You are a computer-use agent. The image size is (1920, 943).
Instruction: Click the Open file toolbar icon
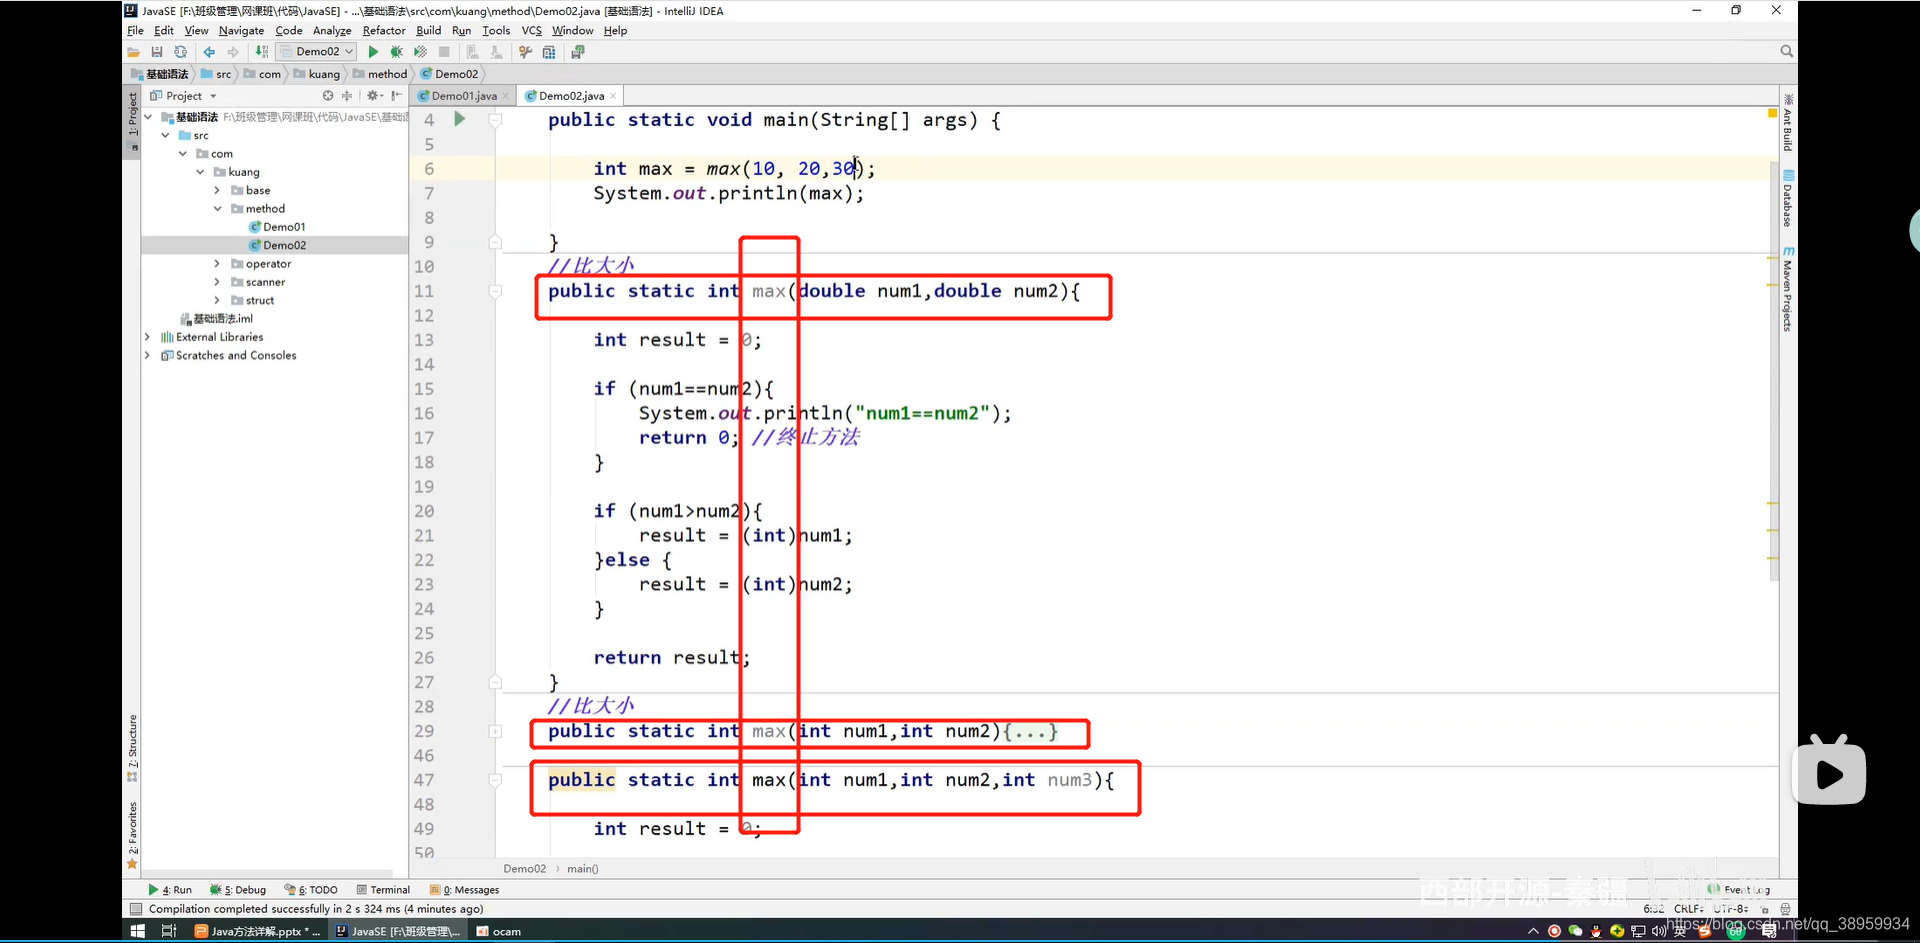point(133,52)
